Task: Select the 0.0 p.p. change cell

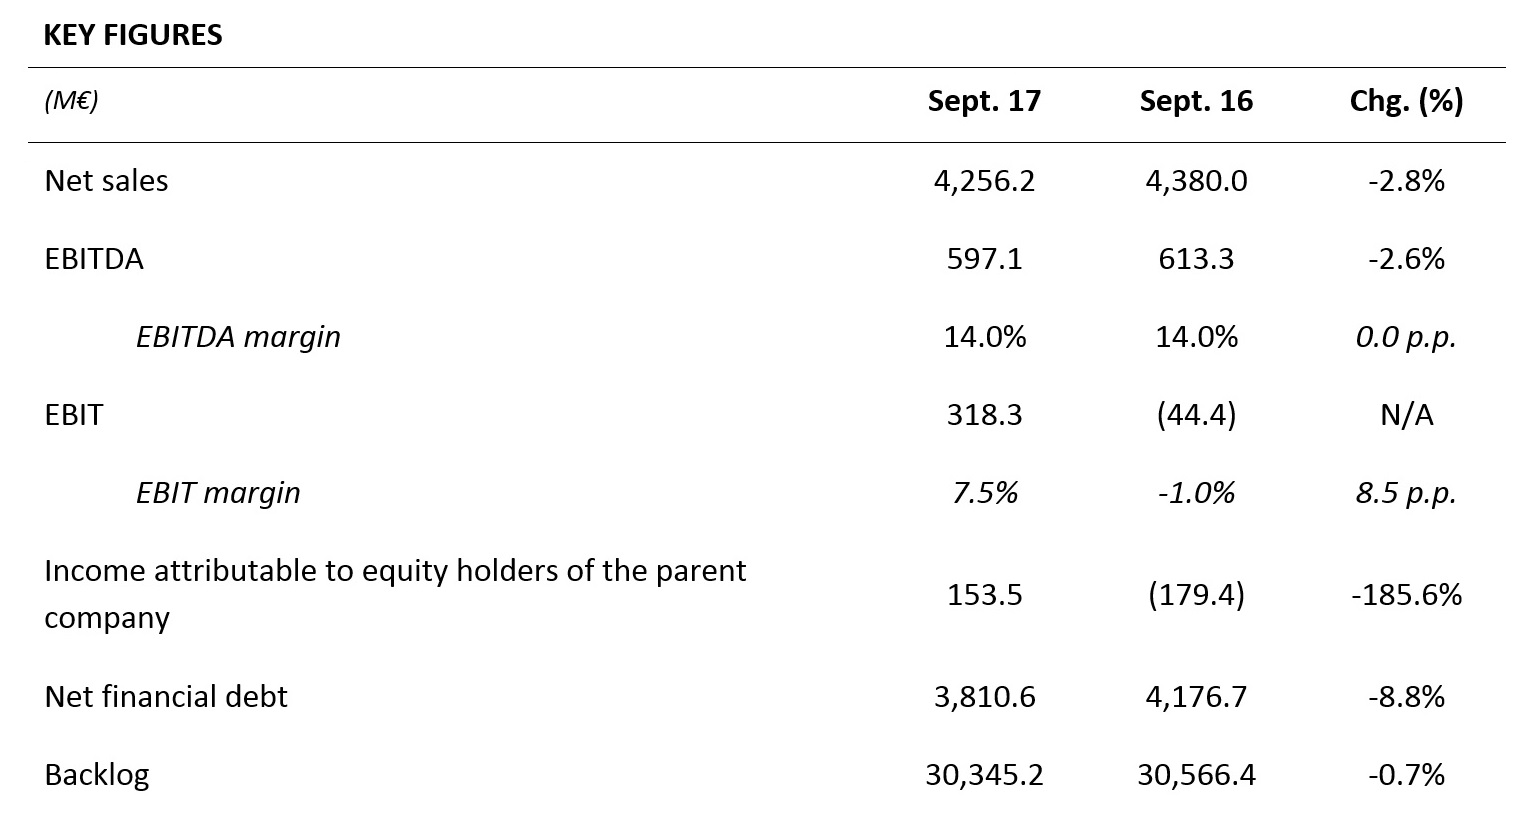Action: coord(1406,337)
